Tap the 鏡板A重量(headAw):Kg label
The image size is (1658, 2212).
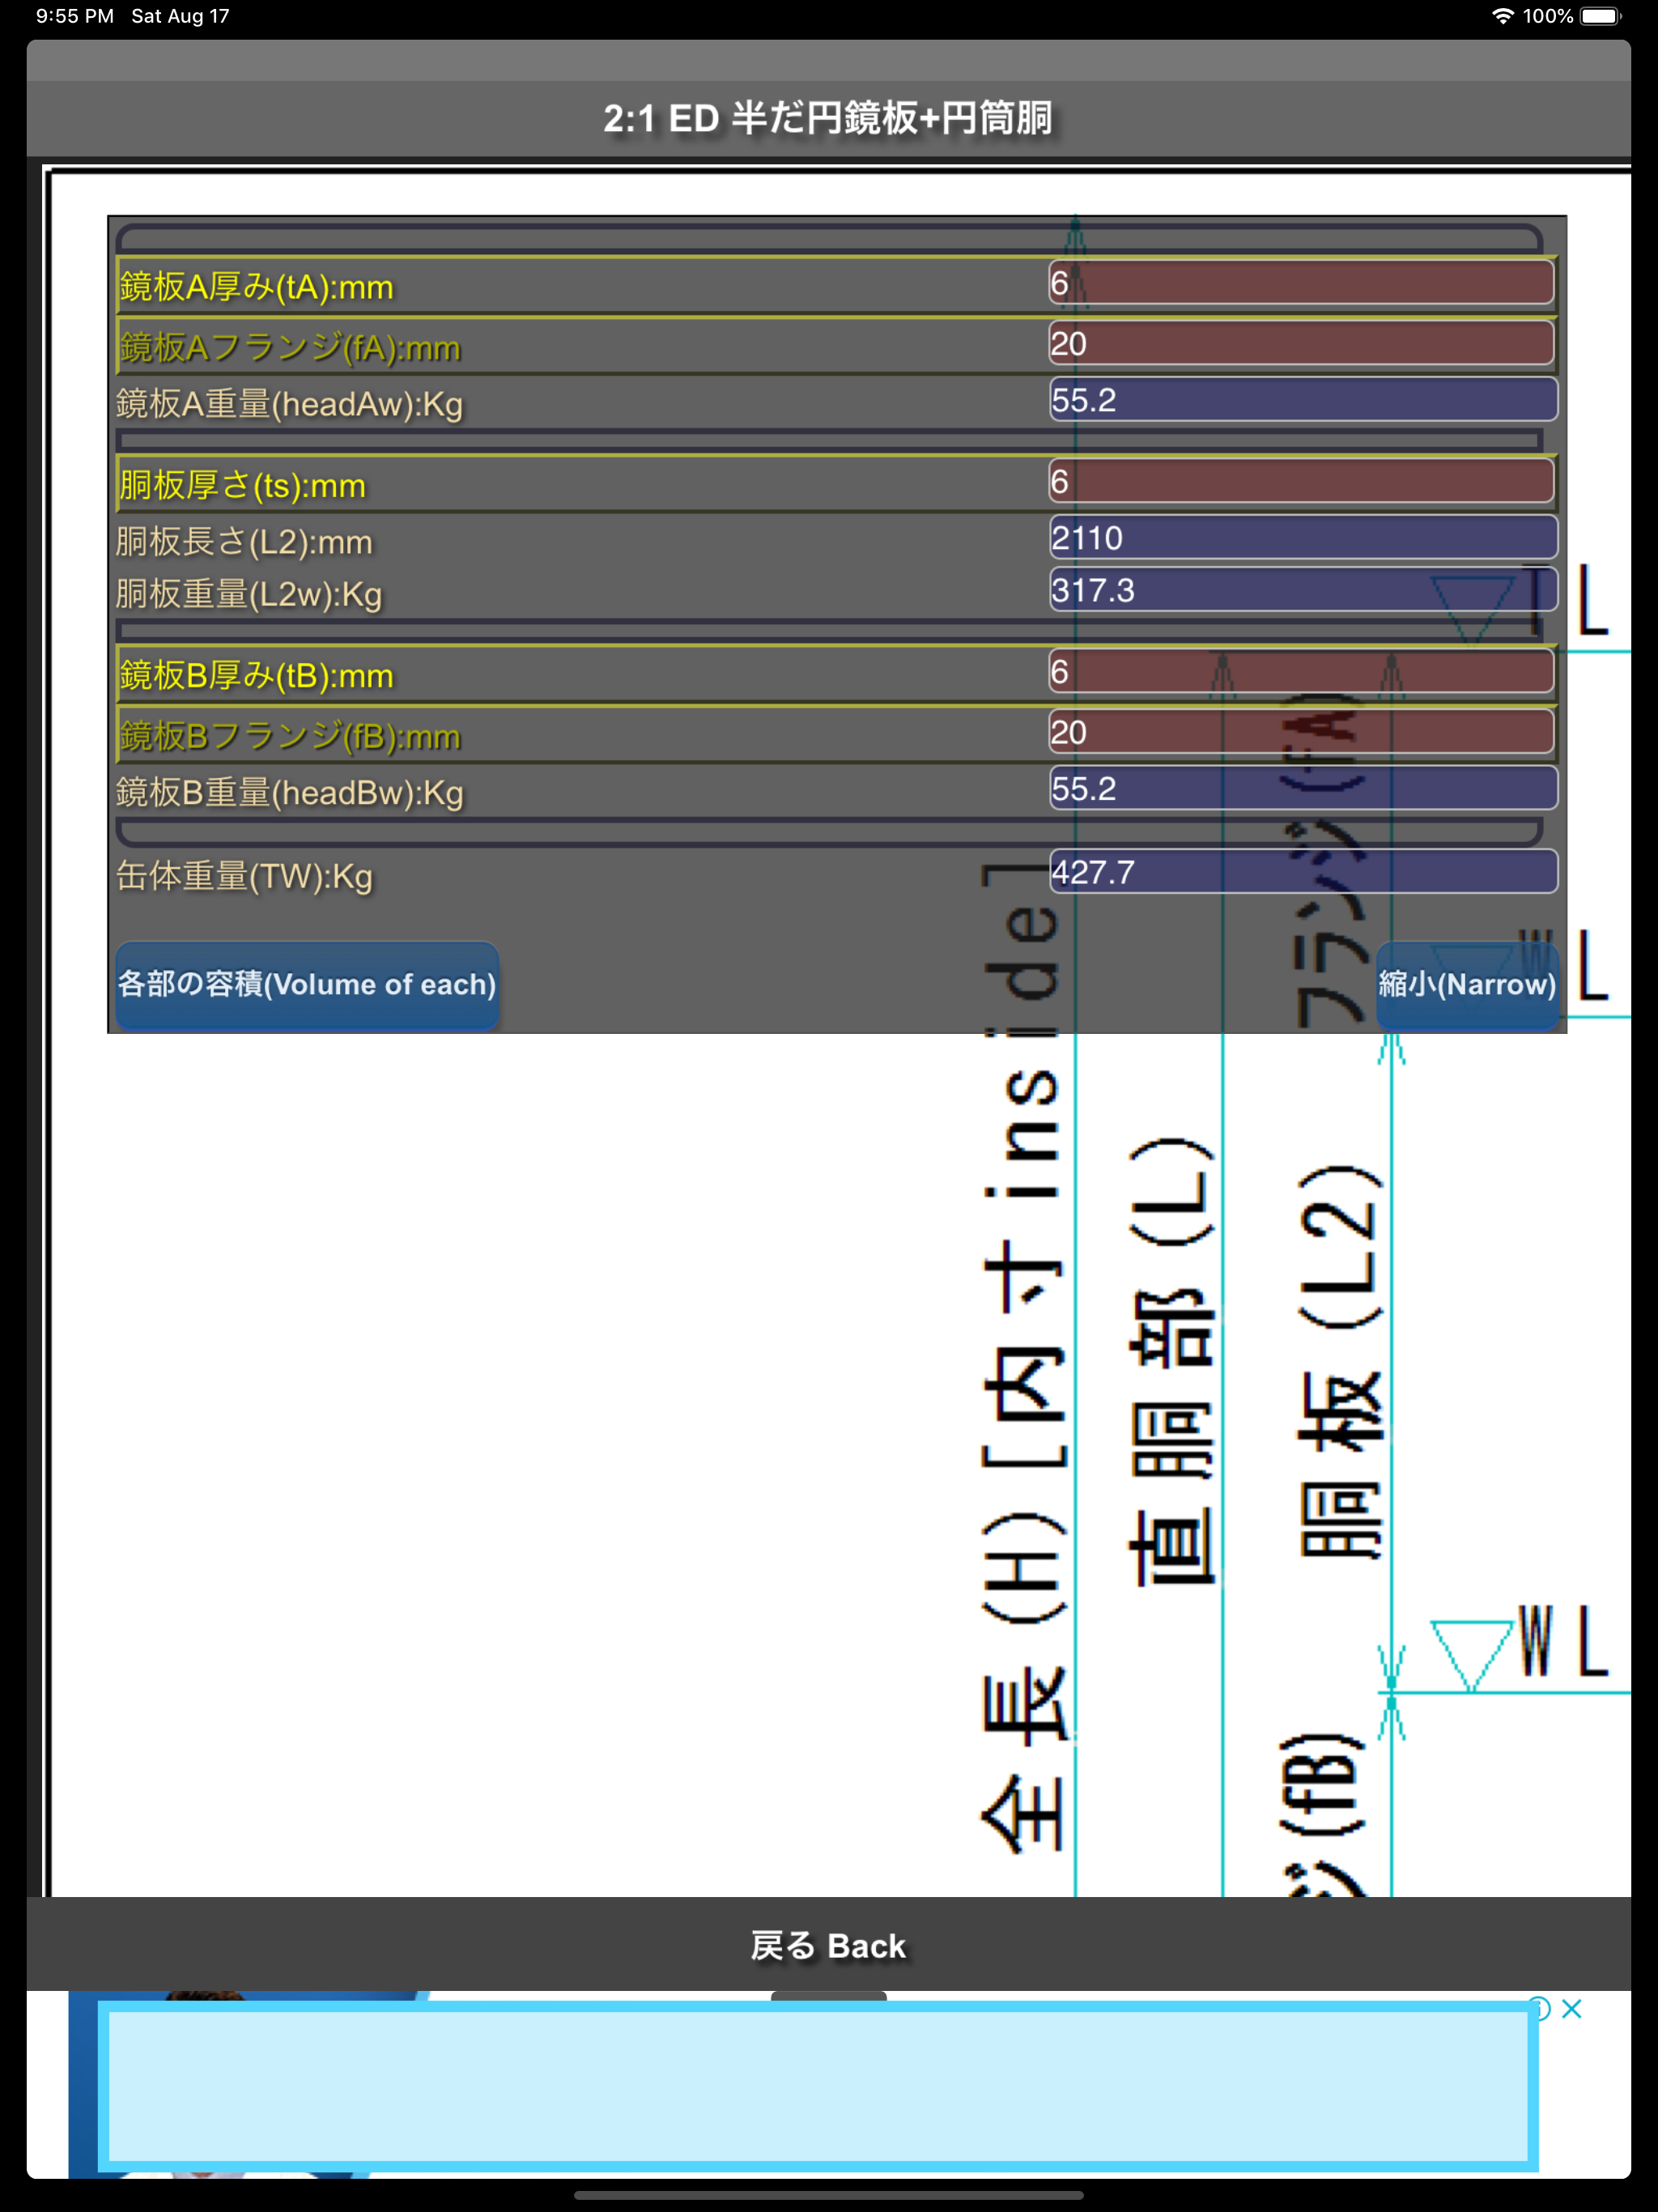(290, 404)
